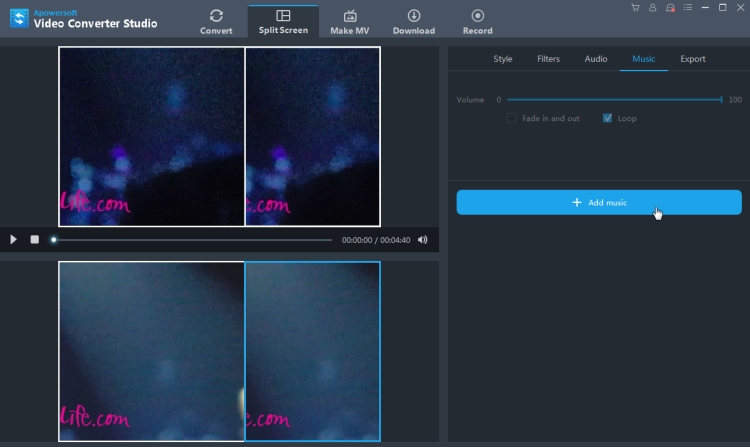Switch to the Filters tab
Screen dimensions: 750x447
(548, 59)
